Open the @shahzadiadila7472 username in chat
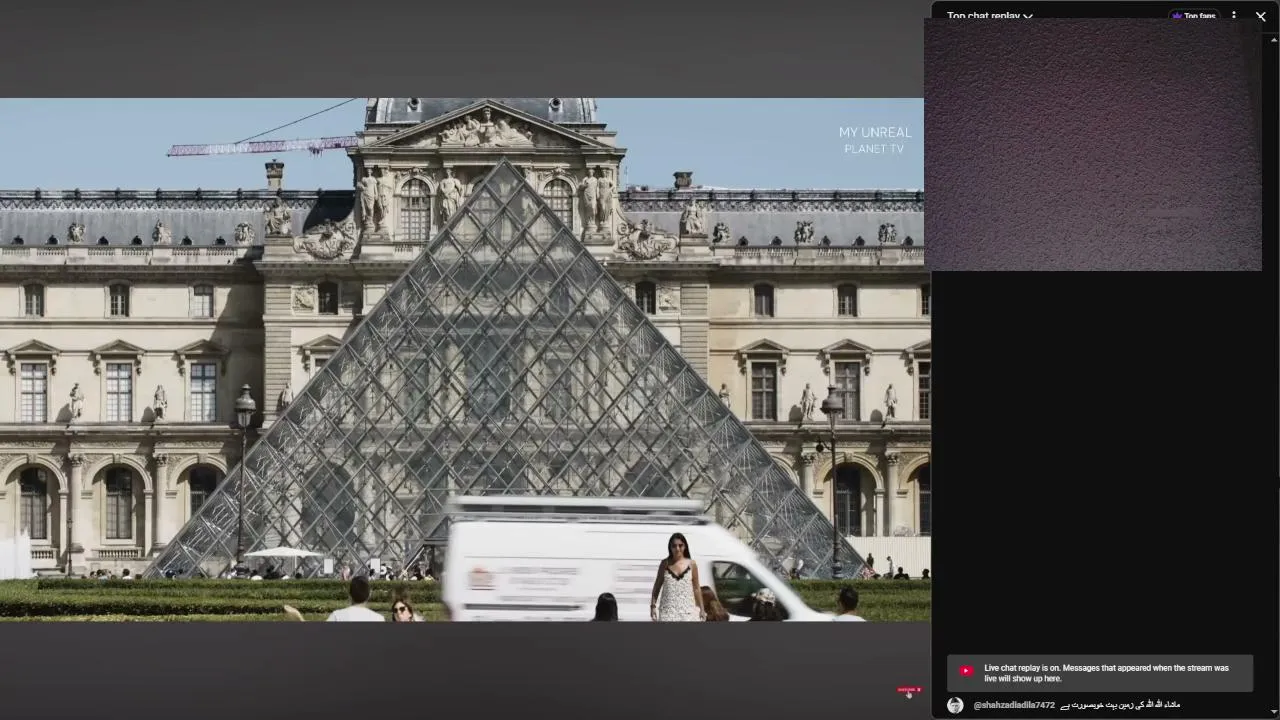This screenshot has width=1280, height=720. tap(1014, 705)
